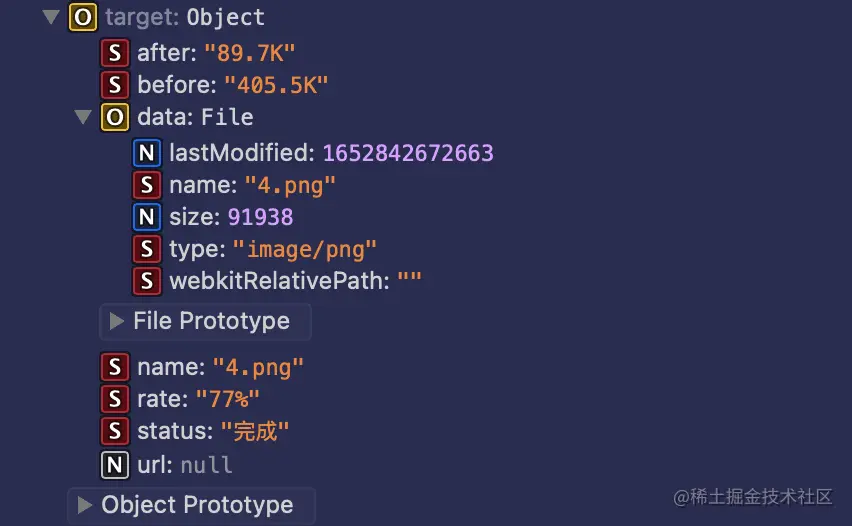
Task: Click the "405.5K" before value
Action: tap(276, 85)
